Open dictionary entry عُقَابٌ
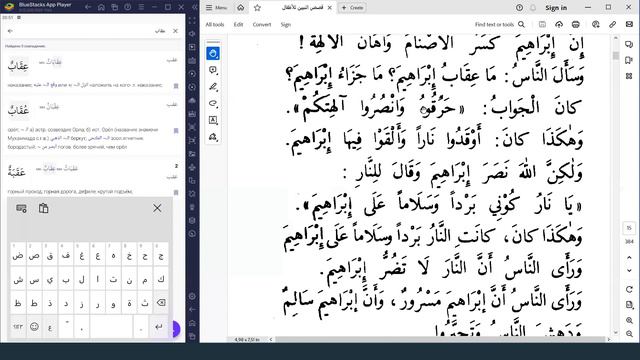Screen dimensions: 640x360 click(x=18, y=110)
